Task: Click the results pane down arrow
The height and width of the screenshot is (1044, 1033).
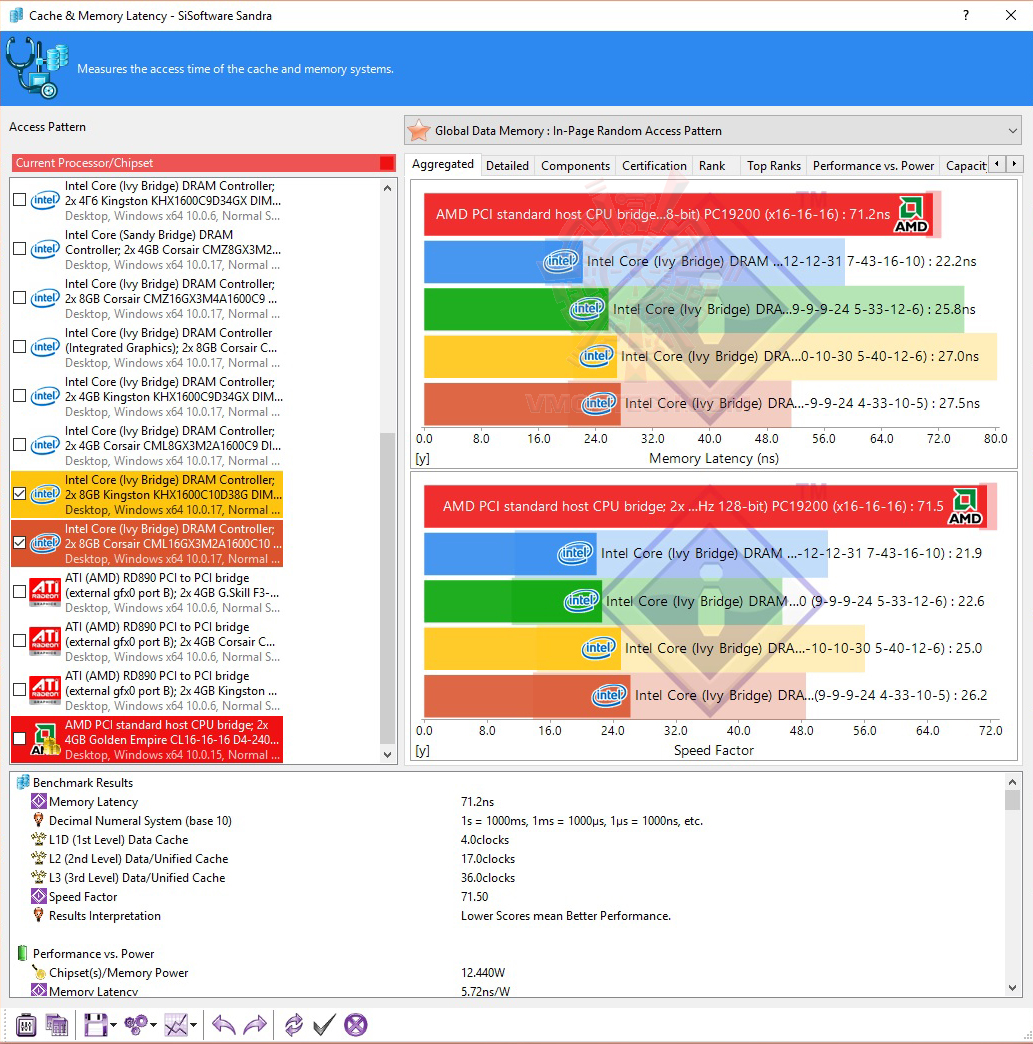Action: pos(1012,988)
